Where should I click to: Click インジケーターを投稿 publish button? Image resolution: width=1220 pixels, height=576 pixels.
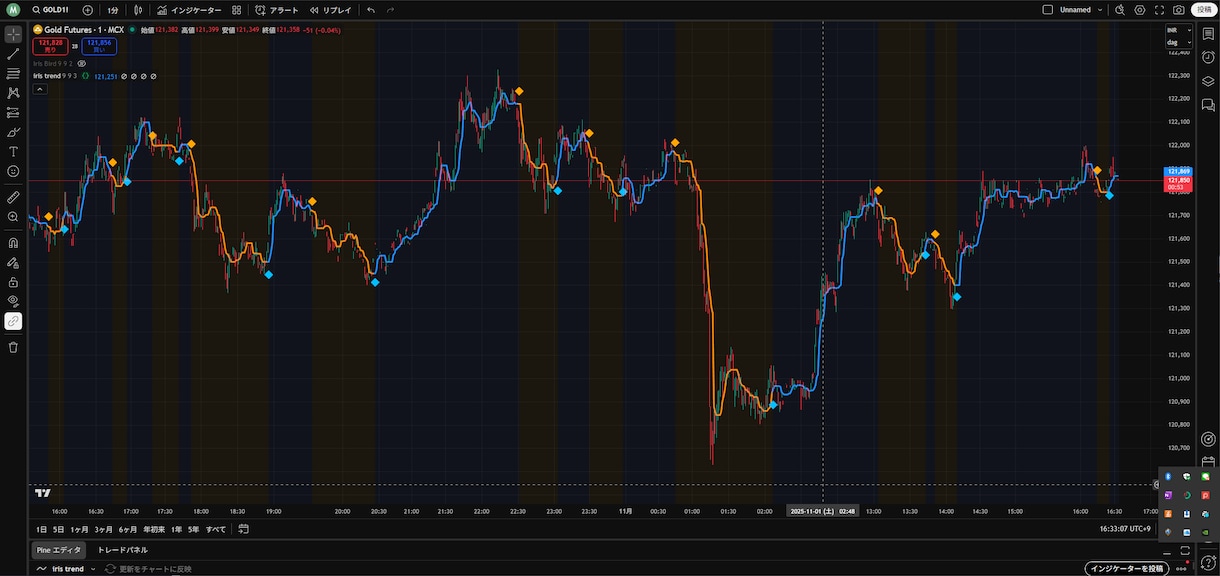click(1127, 569)
